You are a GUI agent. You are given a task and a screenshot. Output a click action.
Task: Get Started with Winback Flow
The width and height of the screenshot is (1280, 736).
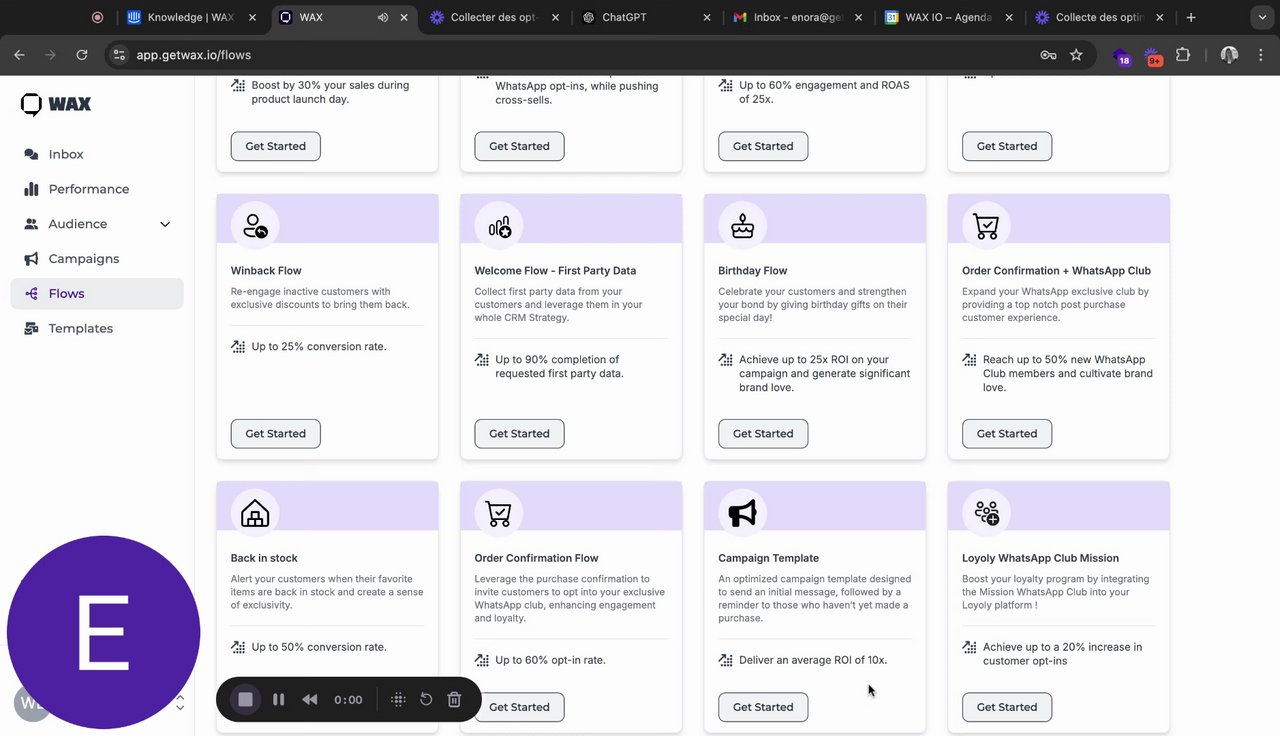point(275,434)
